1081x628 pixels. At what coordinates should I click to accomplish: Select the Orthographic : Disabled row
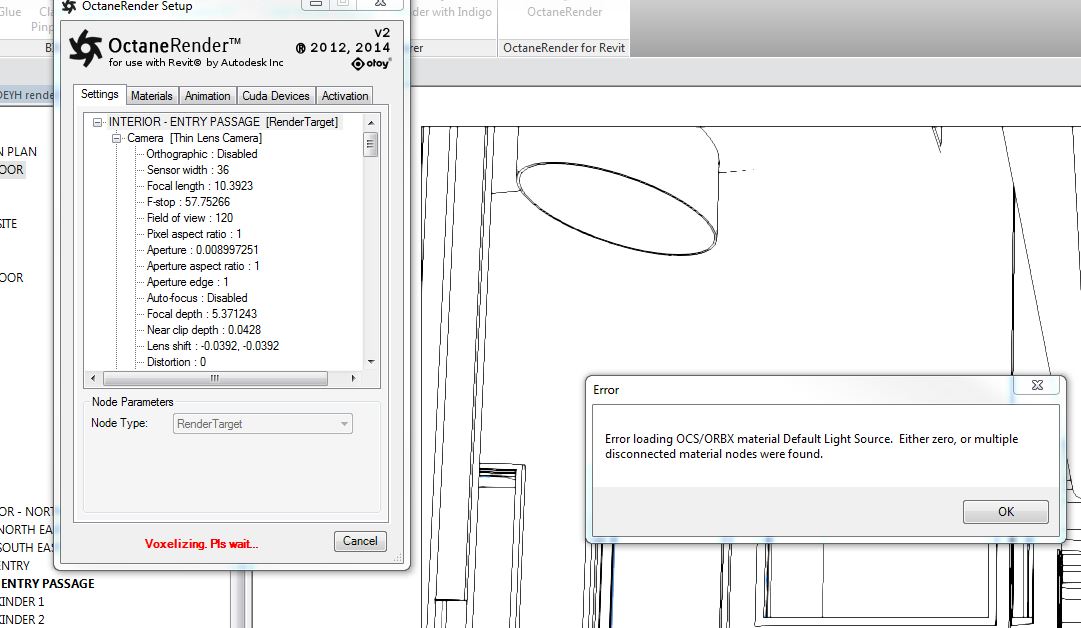click(202, 154)
